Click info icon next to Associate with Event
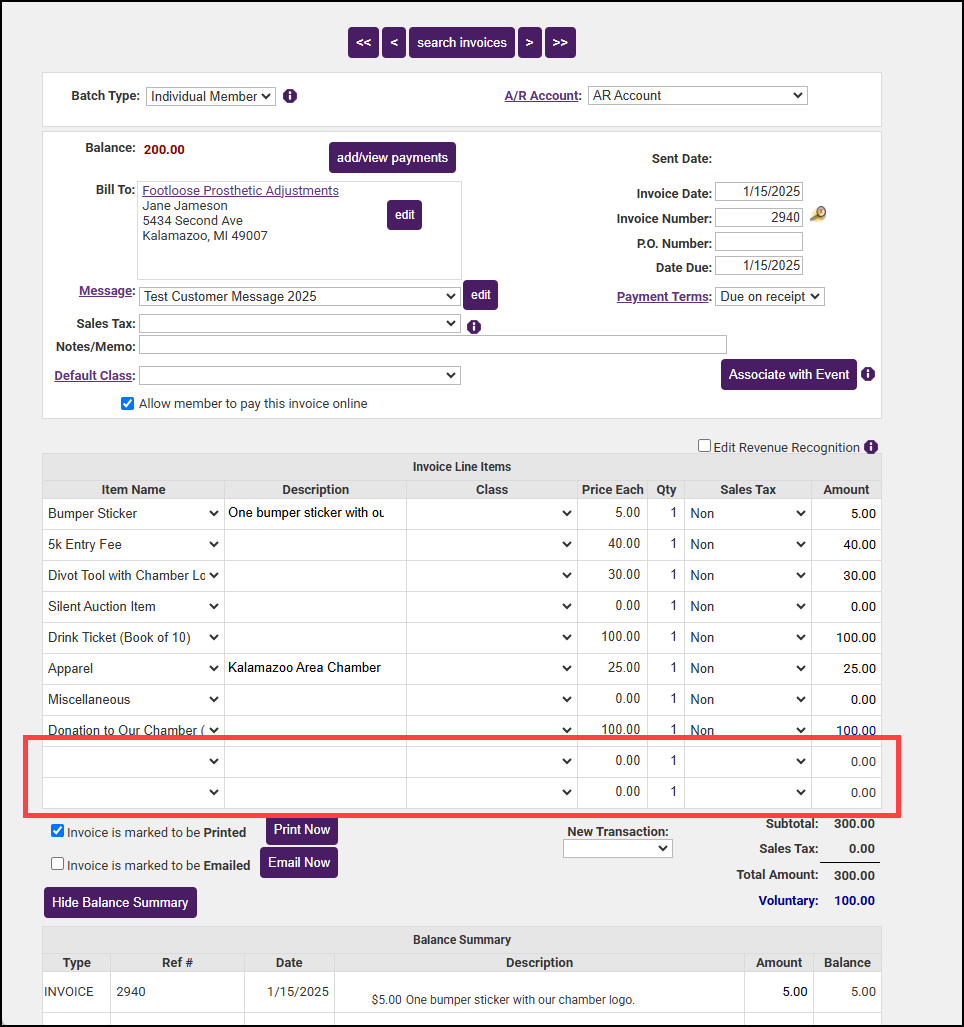 point(868,374)
